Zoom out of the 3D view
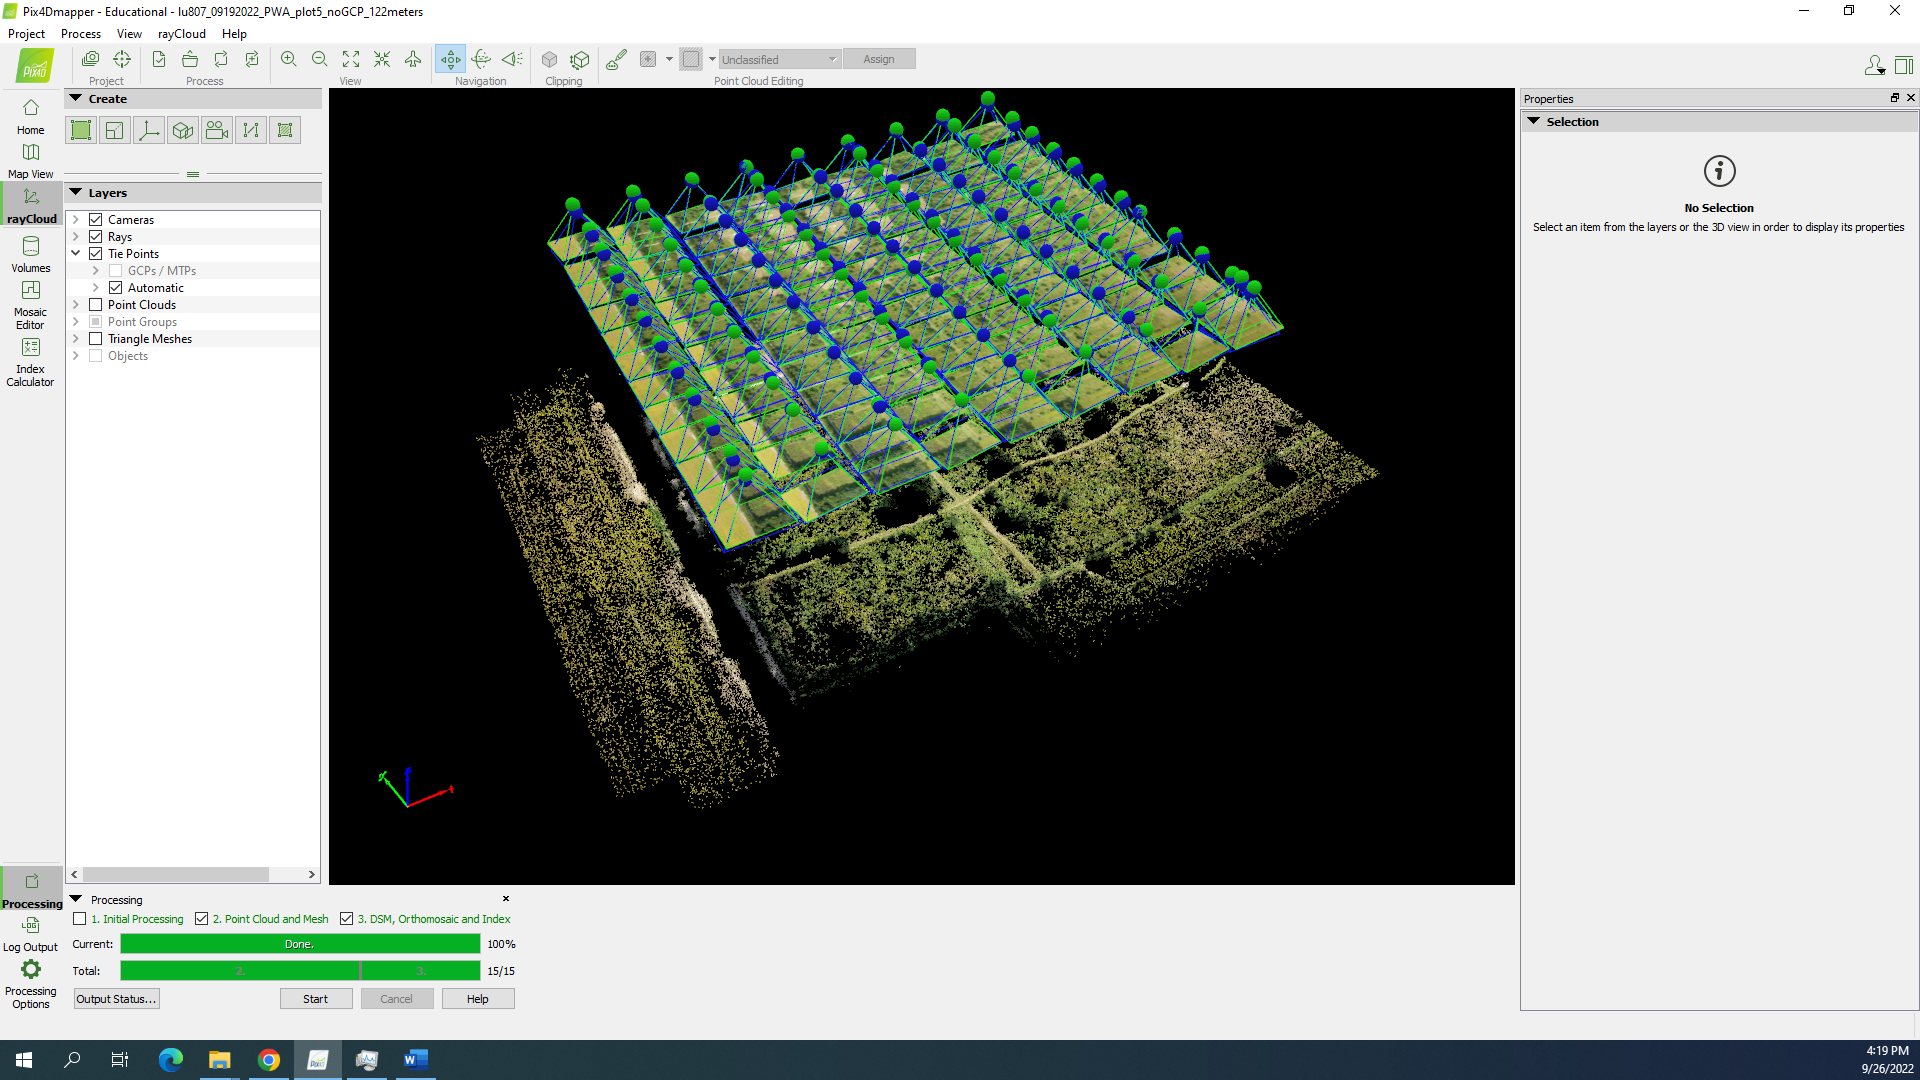 tap(320, 59)
